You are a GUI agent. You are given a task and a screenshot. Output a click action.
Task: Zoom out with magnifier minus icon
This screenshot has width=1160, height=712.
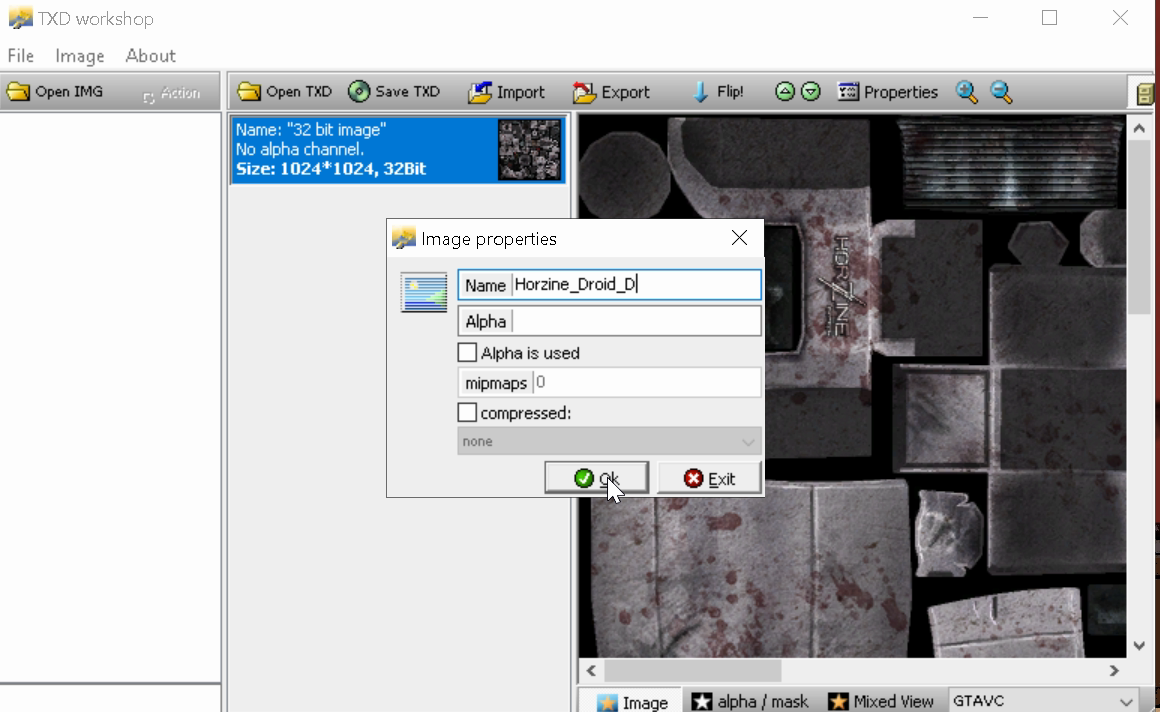pos(1002,92)
